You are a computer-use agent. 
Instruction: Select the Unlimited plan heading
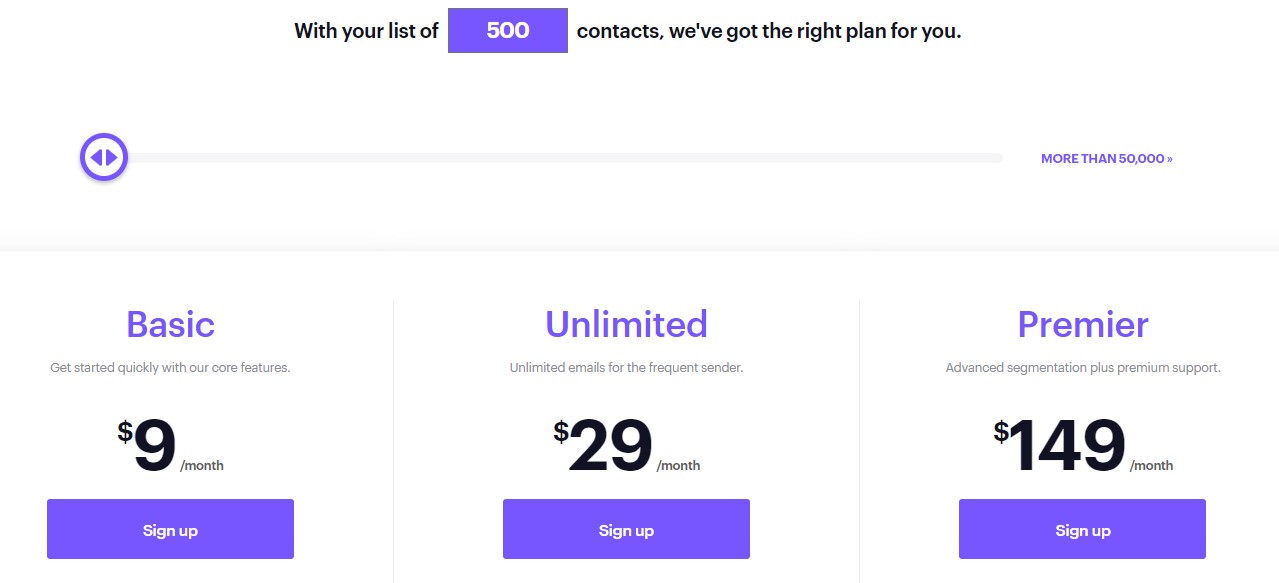click(626, 324)
